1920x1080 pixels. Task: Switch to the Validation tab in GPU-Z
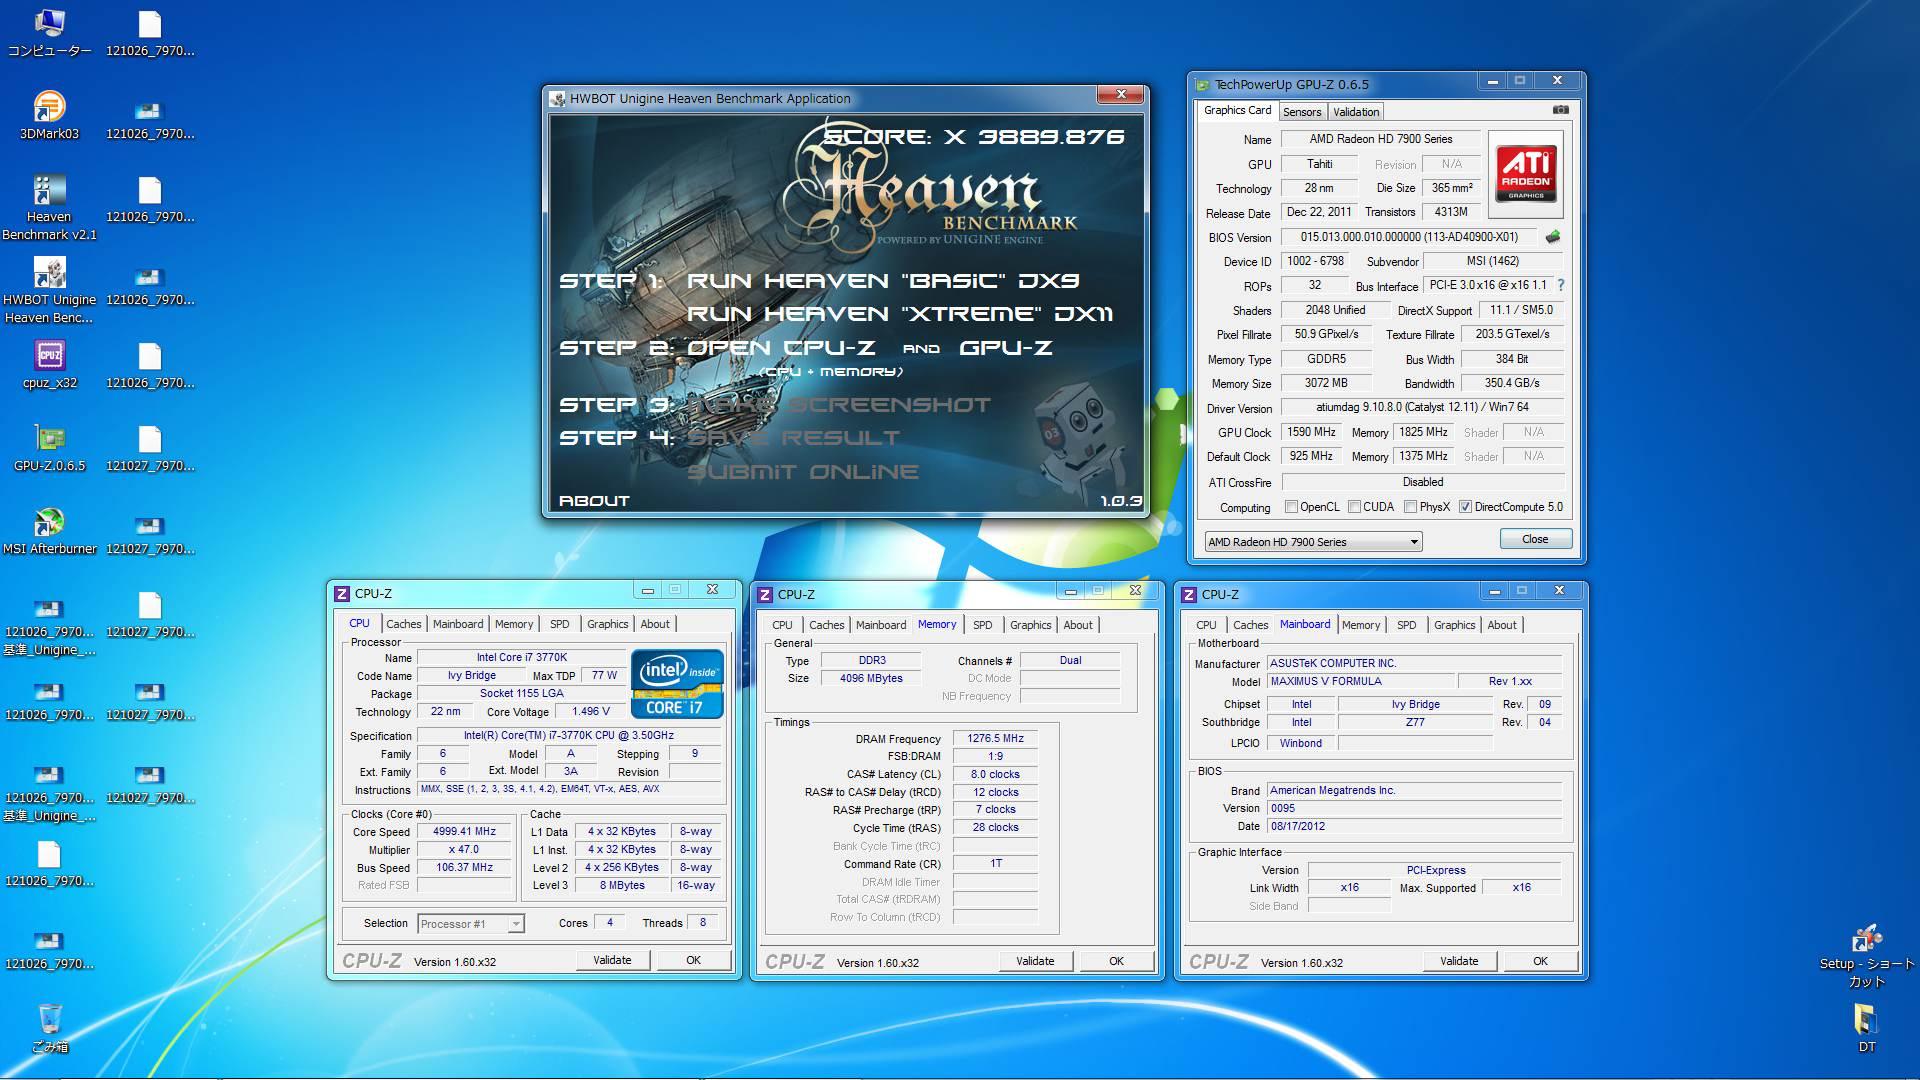tap(1356, 112)
